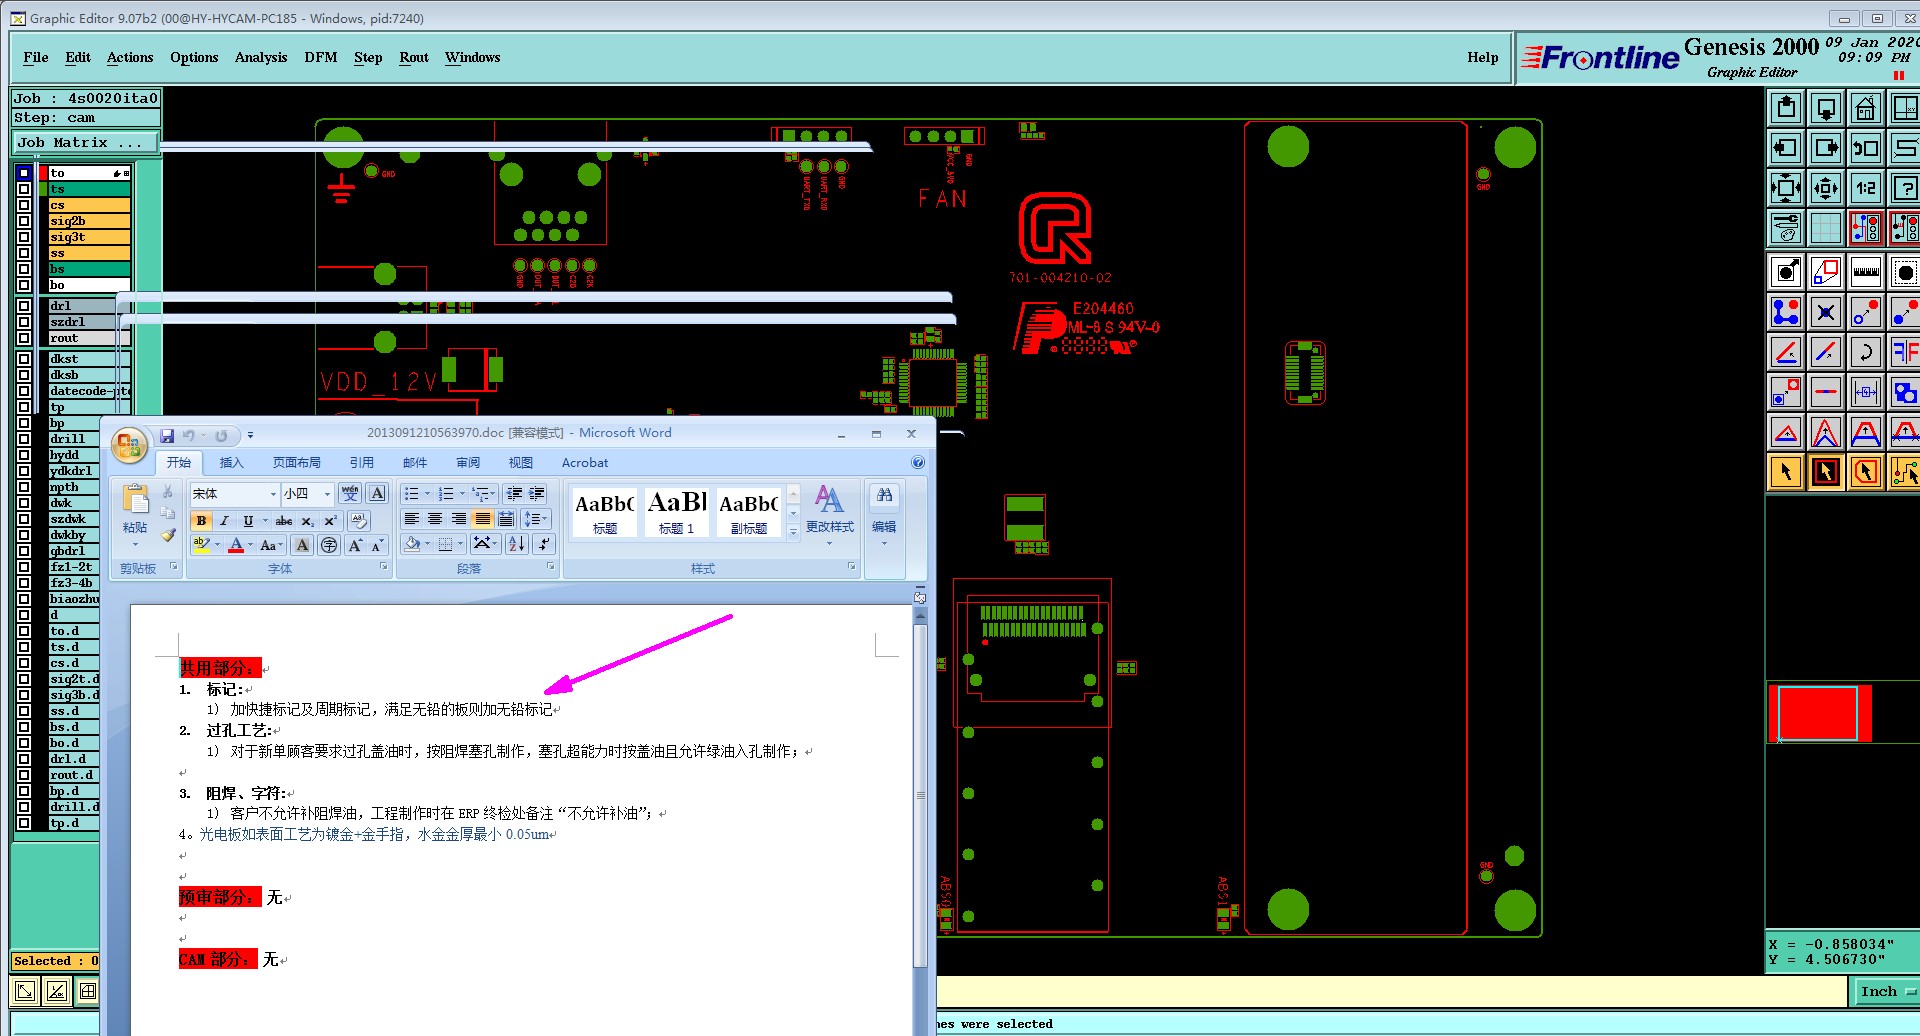
Task: Expand the 编辑 editing group menu
Action: point(884,514)
